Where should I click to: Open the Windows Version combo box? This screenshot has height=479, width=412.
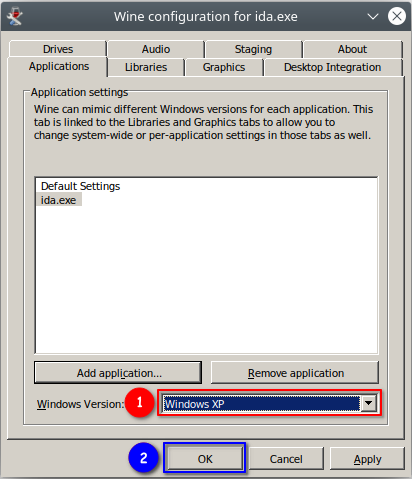(269, 403)
